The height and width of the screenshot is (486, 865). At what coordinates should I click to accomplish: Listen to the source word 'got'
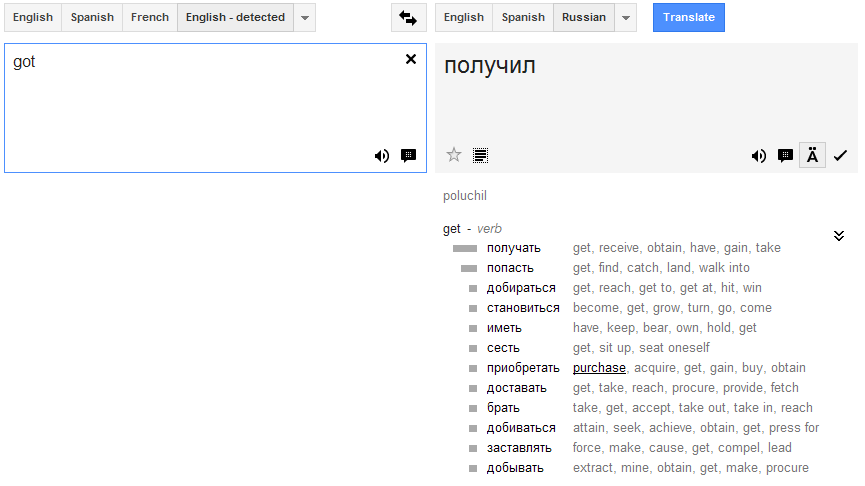[x=382, y=156]
